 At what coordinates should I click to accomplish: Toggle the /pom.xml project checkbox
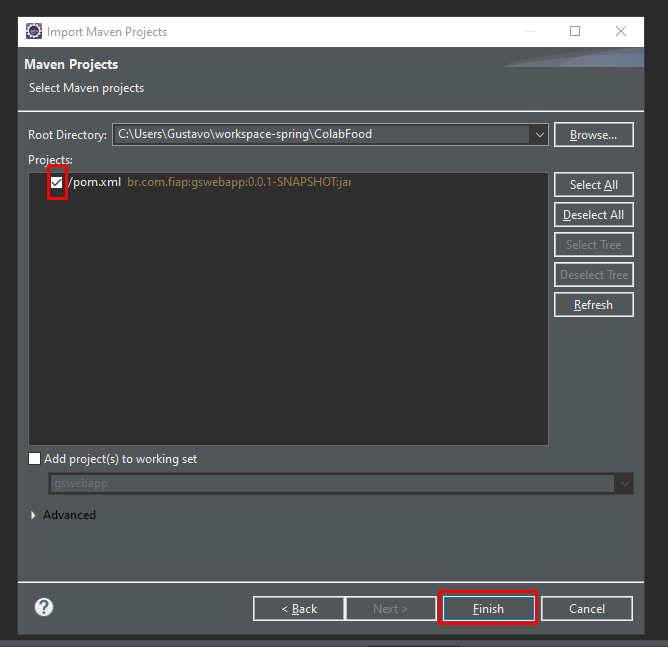[x=57, y=182]
